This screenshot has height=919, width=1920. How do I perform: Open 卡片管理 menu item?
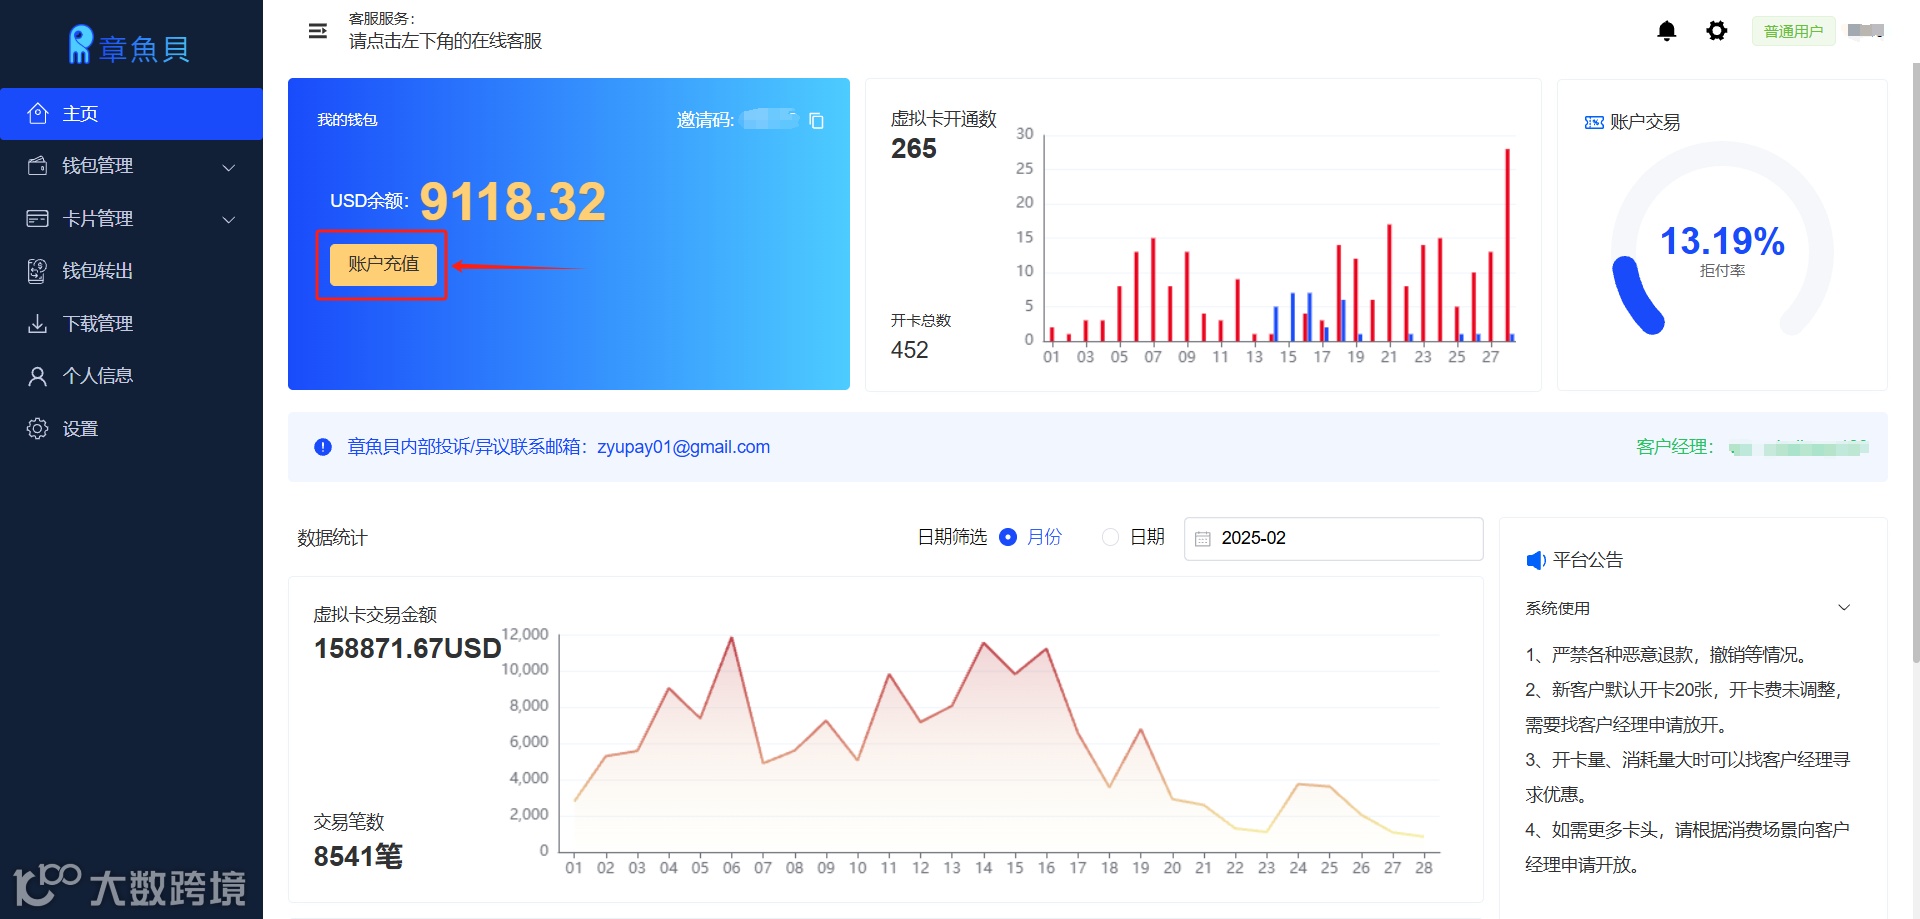[131, 218]
